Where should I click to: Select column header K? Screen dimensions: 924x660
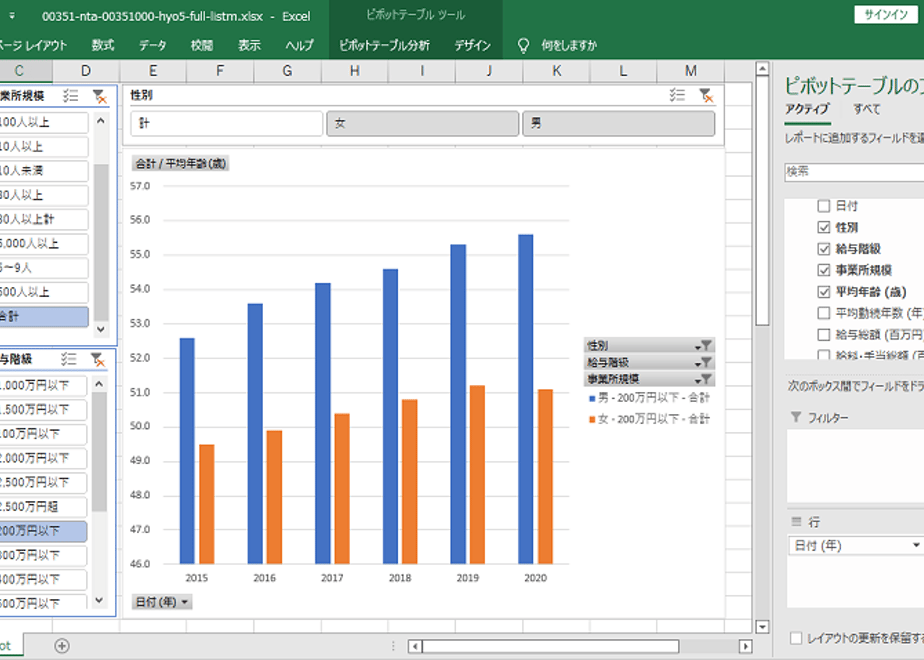coord(556,71)
